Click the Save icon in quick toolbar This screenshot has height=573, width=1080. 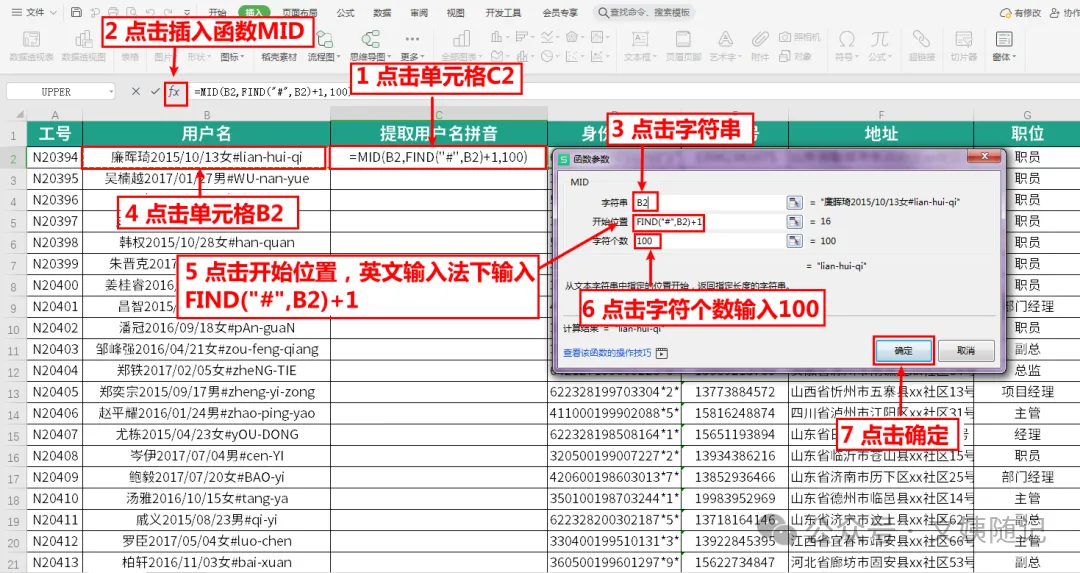click(x=76, y=12)
